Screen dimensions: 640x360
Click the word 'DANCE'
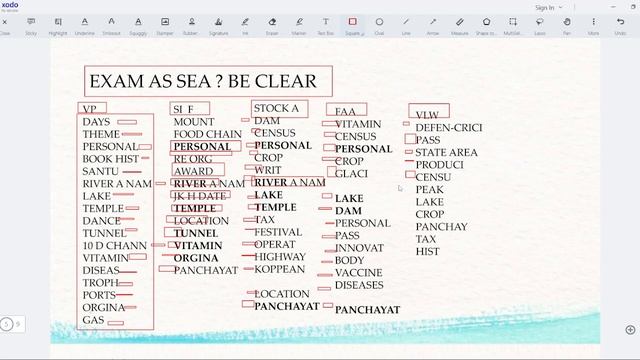click(101, 221)
